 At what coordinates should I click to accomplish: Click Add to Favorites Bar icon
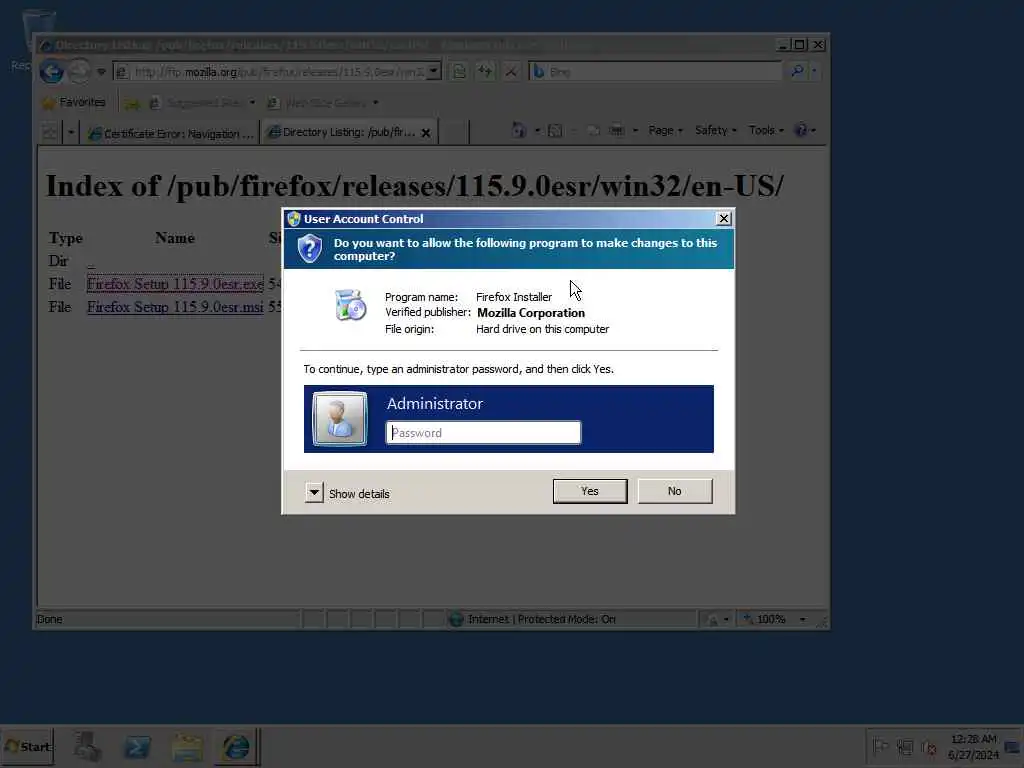pos(131,103)
